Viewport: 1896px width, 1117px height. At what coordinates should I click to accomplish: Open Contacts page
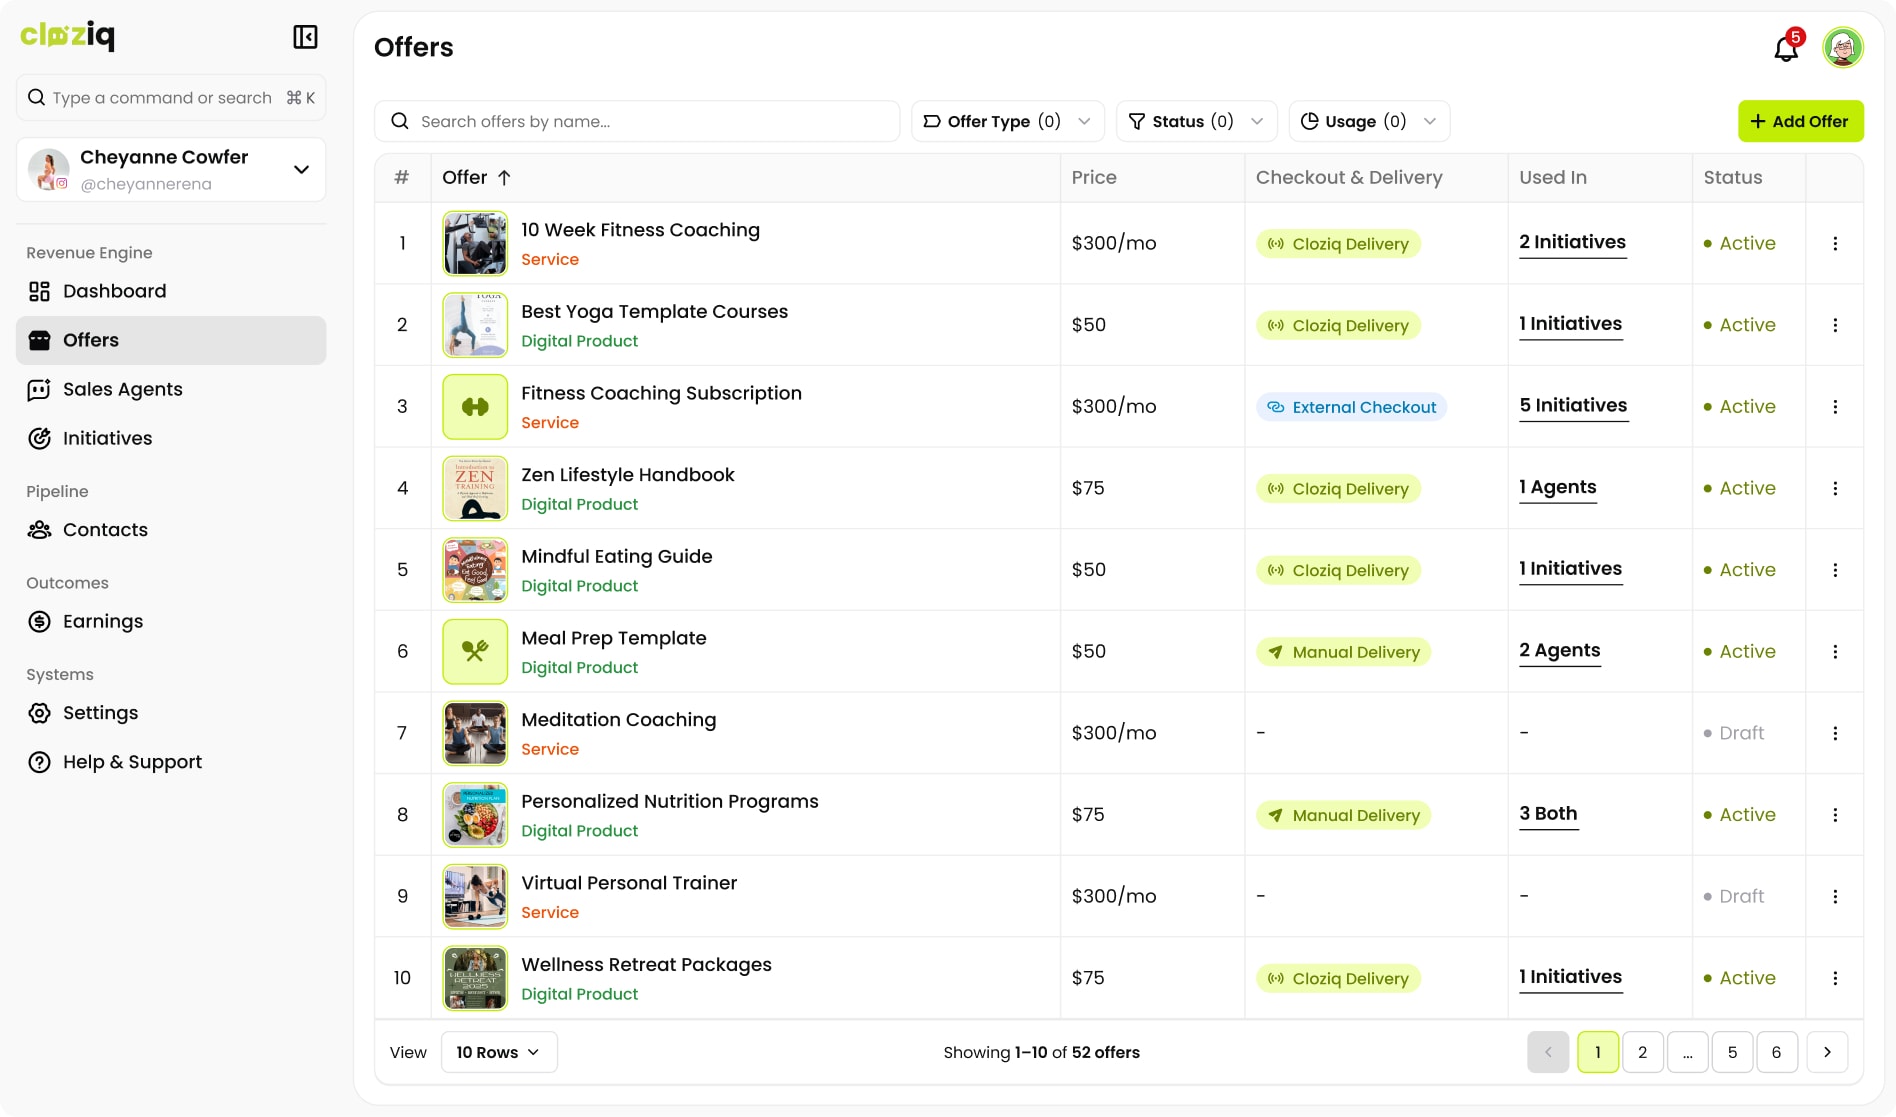pyautogui.click(x=171, y=530)
